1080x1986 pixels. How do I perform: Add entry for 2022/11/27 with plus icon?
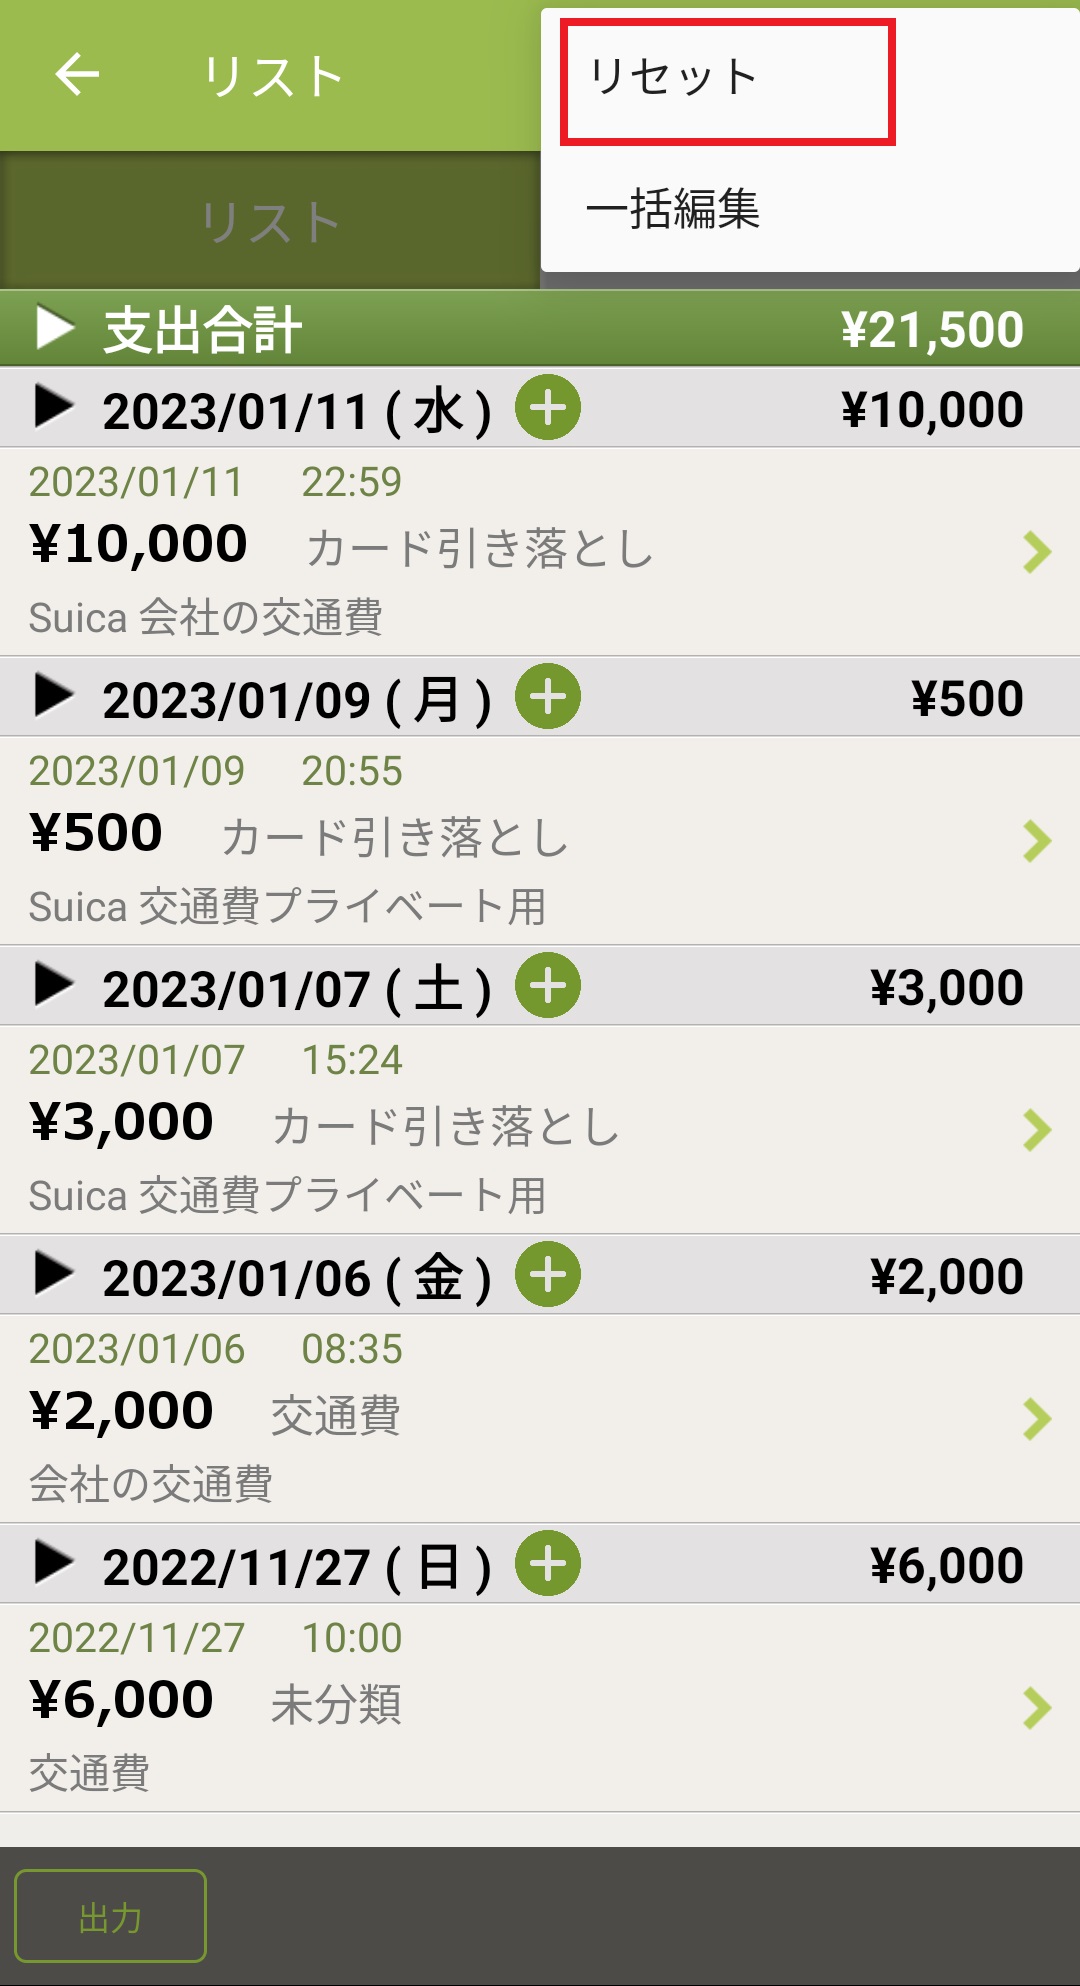tap(547, 1564)
